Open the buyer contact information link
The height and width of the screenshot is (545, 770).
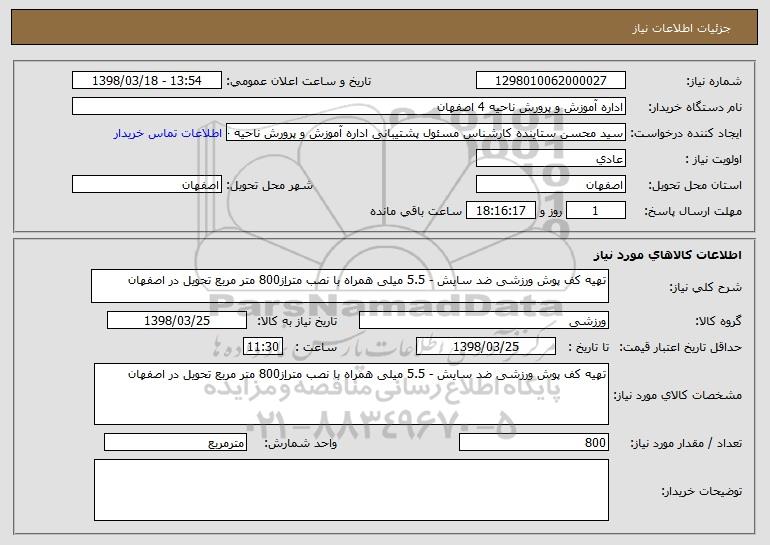click(x=168, y=133)
